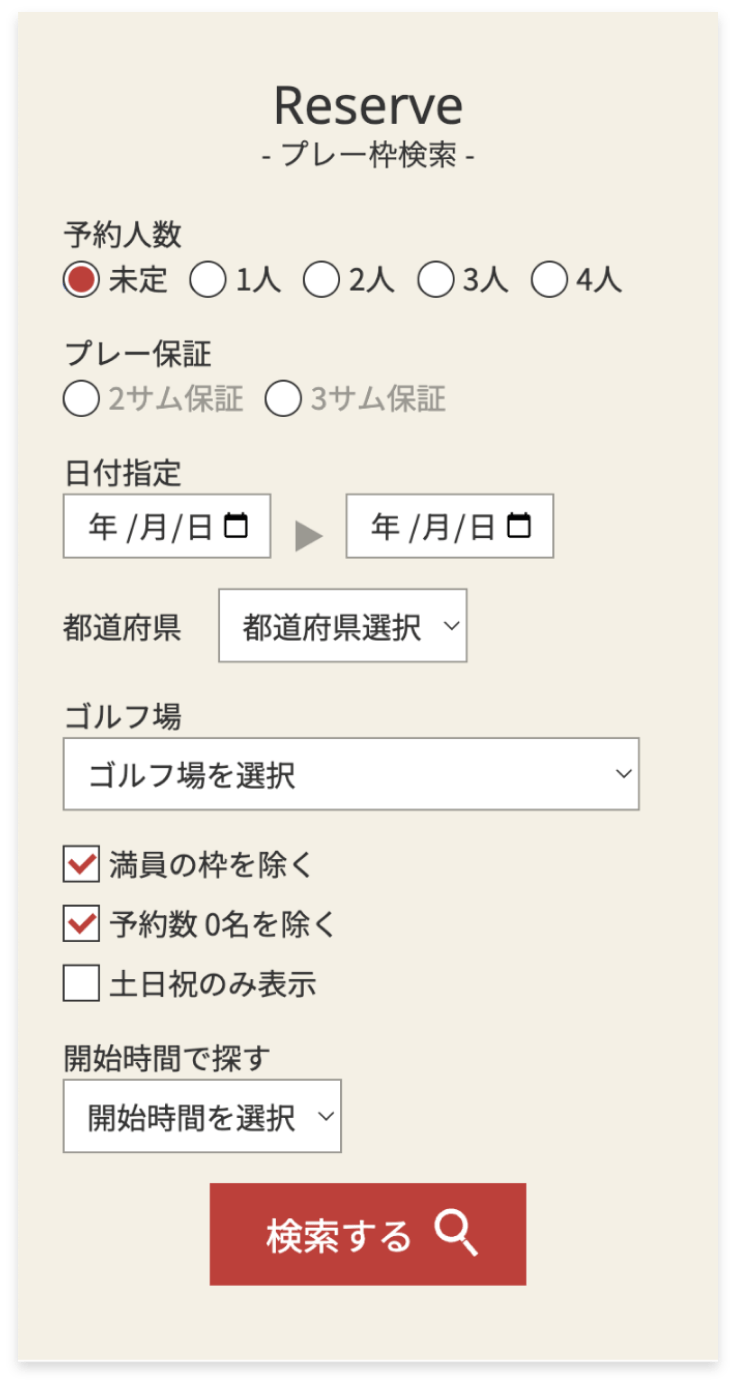Open the end date calendar picker icon
736x1387 pixels.
(x=519, y=526)
